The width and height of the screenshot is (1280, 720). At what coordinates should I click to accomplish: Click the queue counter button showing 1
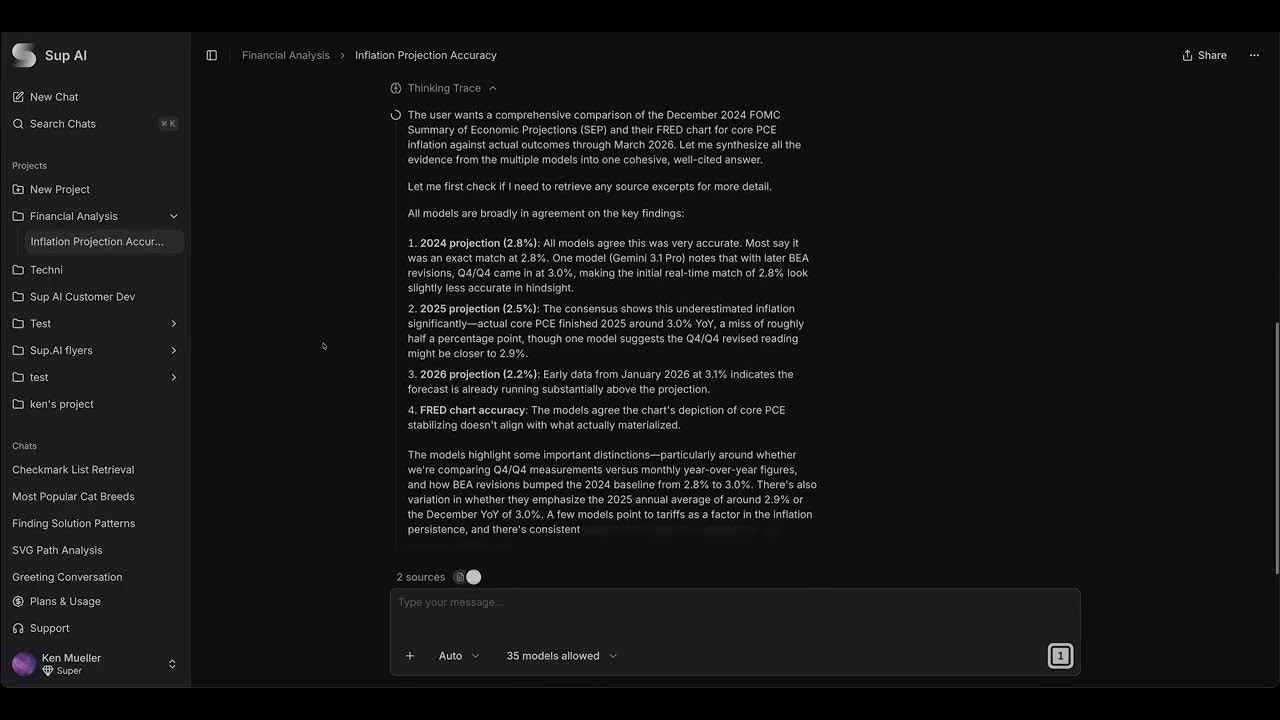click(x=1060, y=656)
